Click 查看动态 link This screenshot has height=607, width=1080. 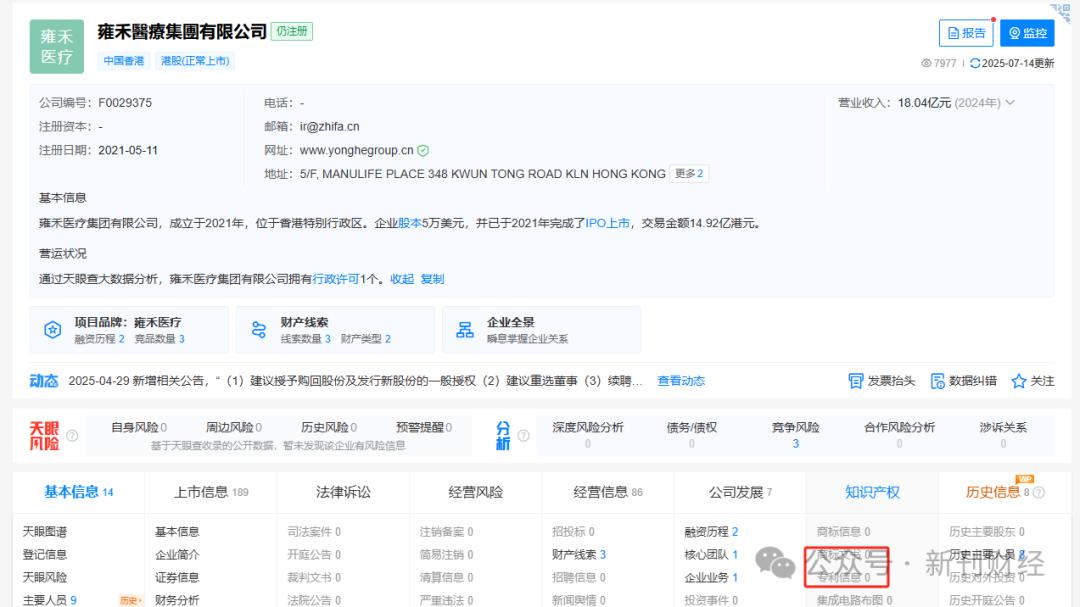(681, 381)
